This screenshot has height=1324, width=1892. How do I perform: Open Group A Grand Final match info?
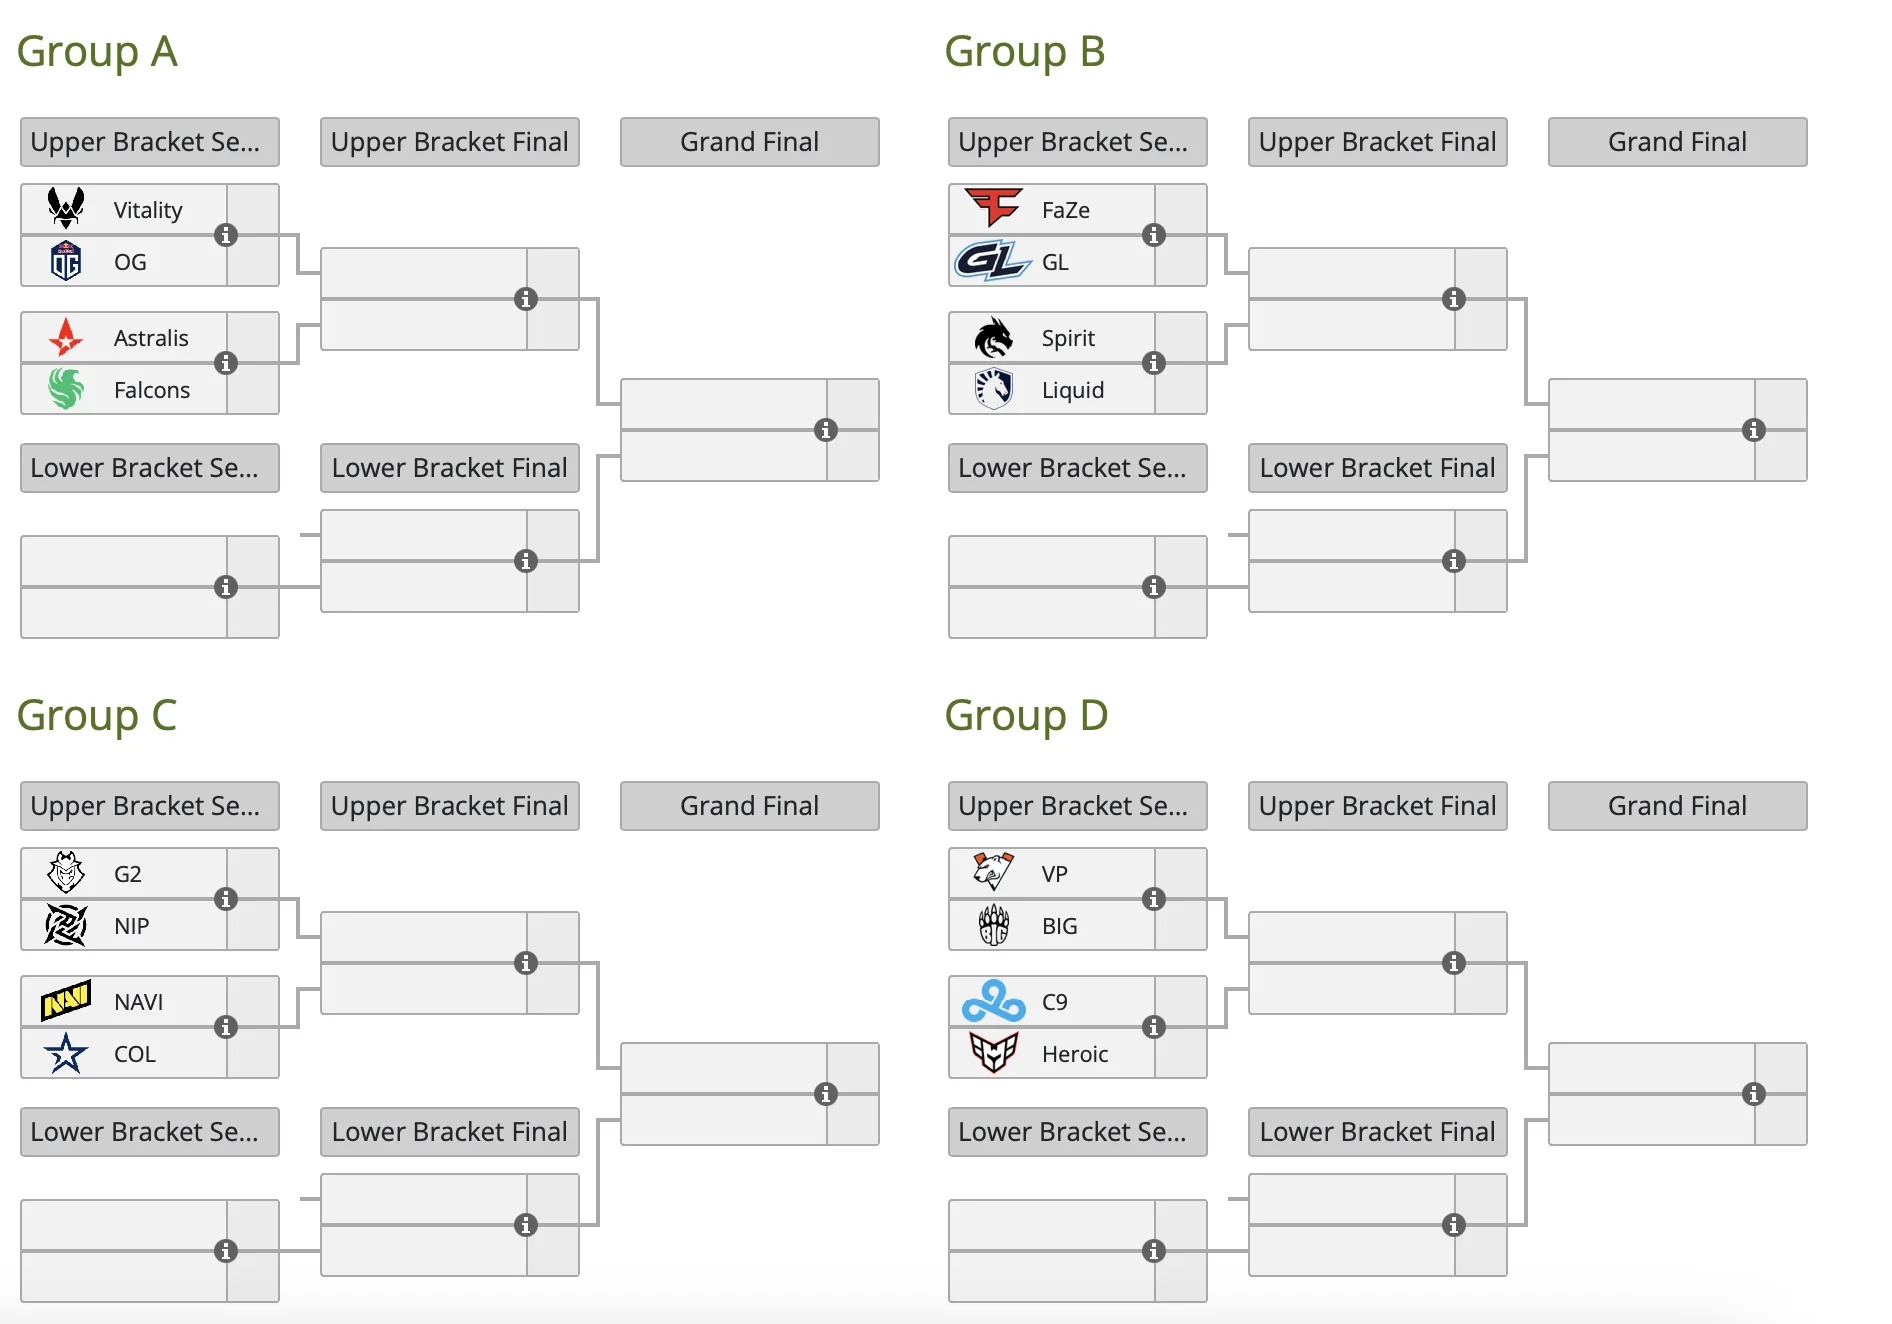click(826, 430)
